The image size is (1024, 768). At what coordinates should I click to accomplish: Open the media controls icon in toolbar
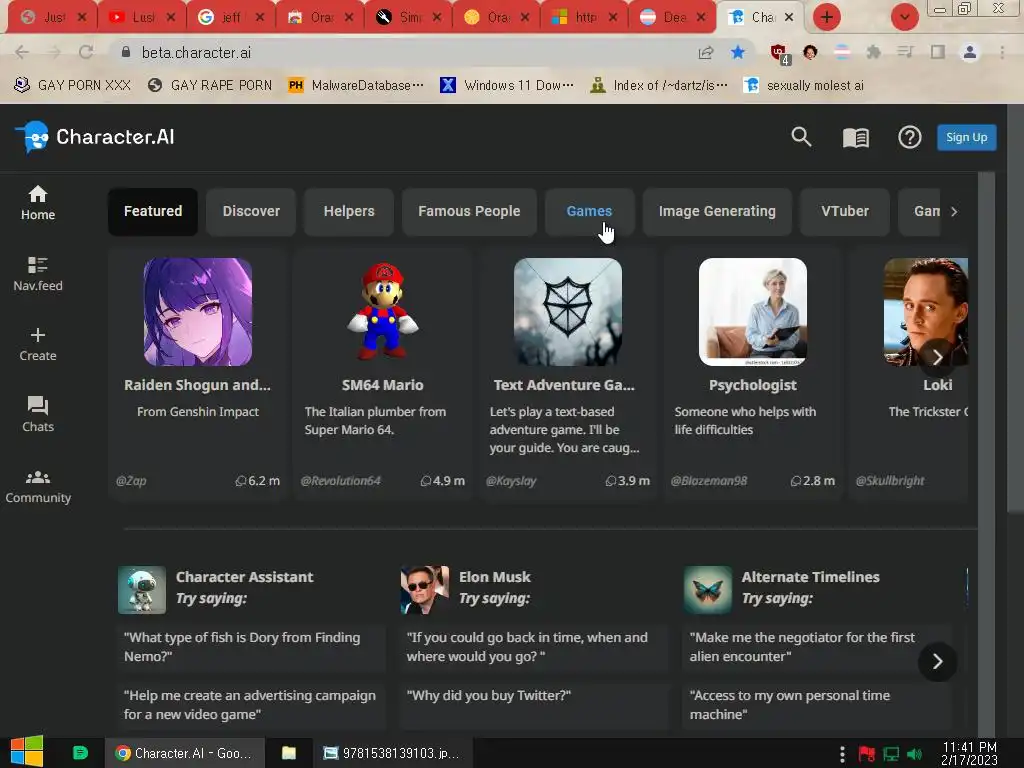tap(905, 52)
